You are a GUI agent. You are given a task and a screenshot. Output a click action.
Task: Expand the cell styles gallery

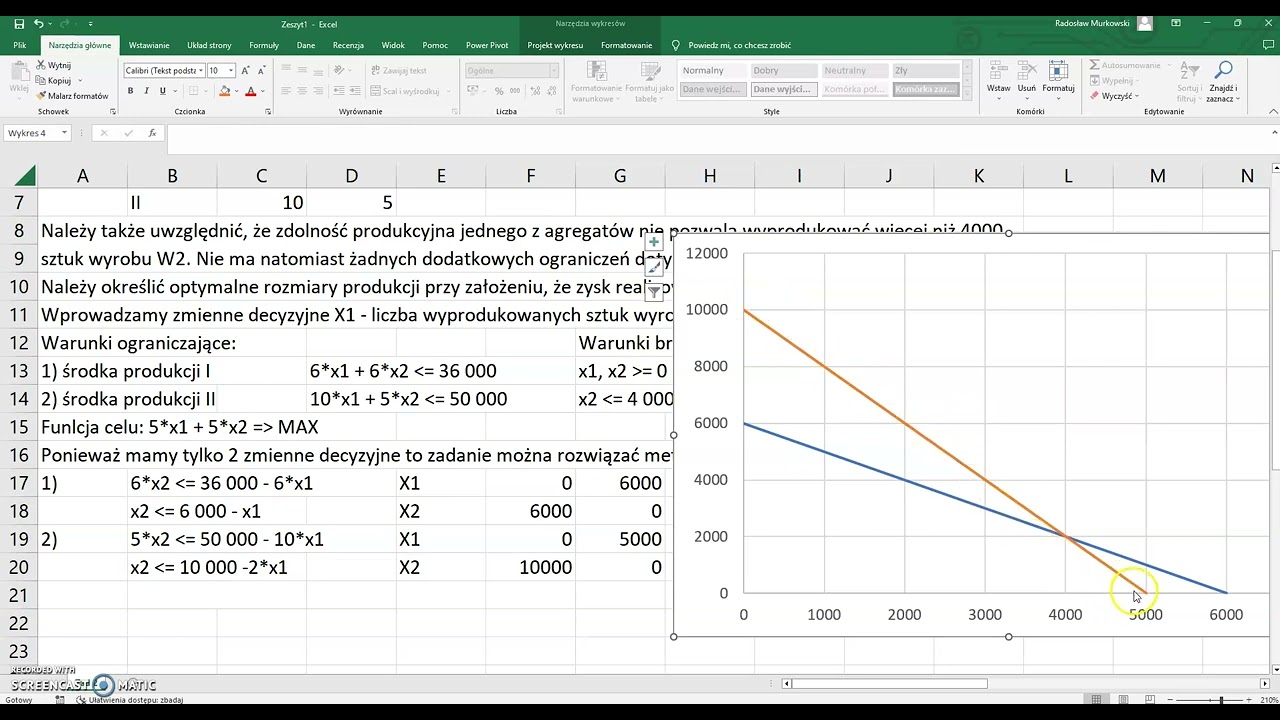[967, 91]
